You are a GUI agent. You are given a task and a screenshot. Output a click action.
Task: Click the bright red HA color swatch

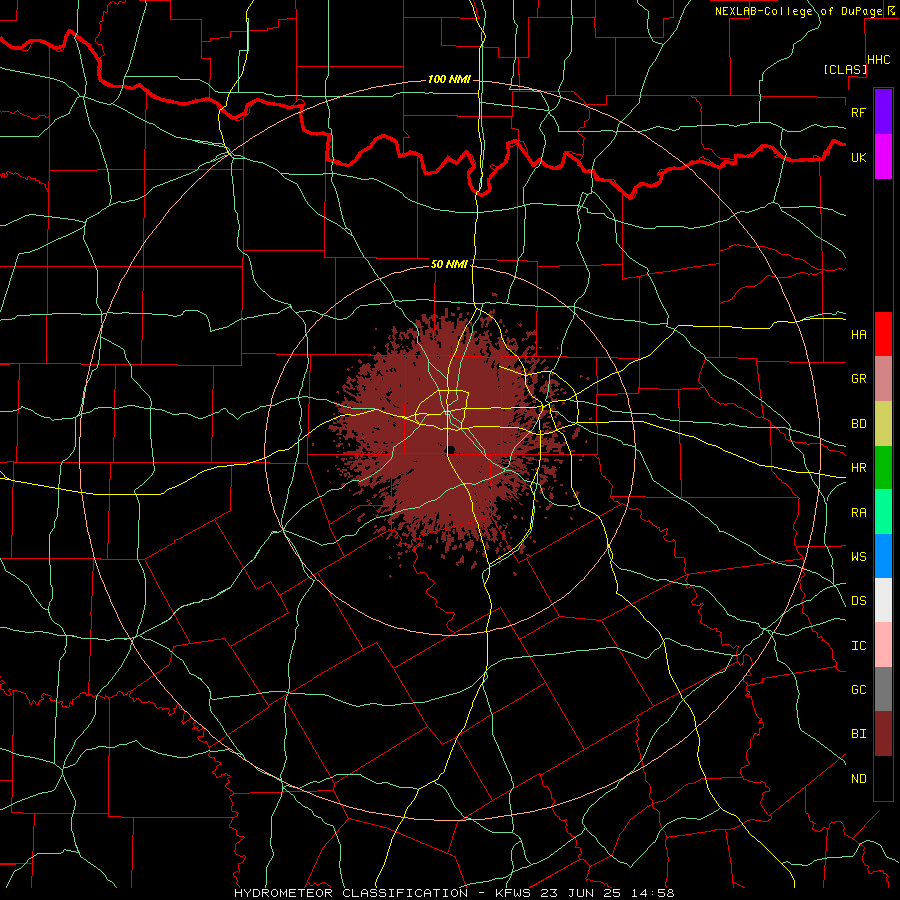pos(883,334)
